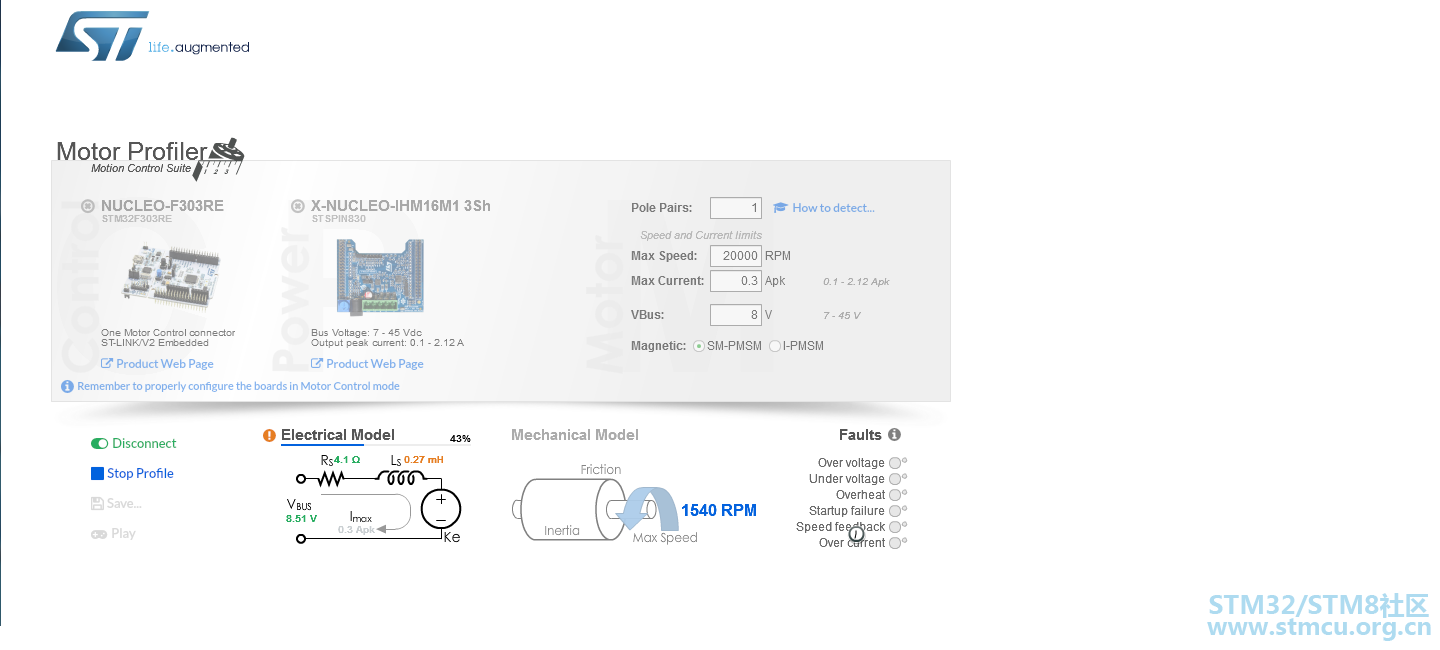Viewport: 1440px width, 650px height.
Task: Click the info icon beside the Motor Control mode reminder
Action: (x=67, y=386)
